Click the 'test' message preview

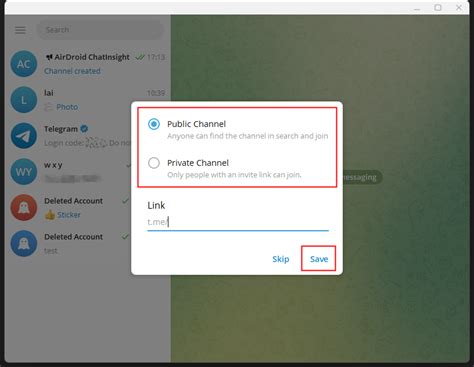[x=51, y=251]
